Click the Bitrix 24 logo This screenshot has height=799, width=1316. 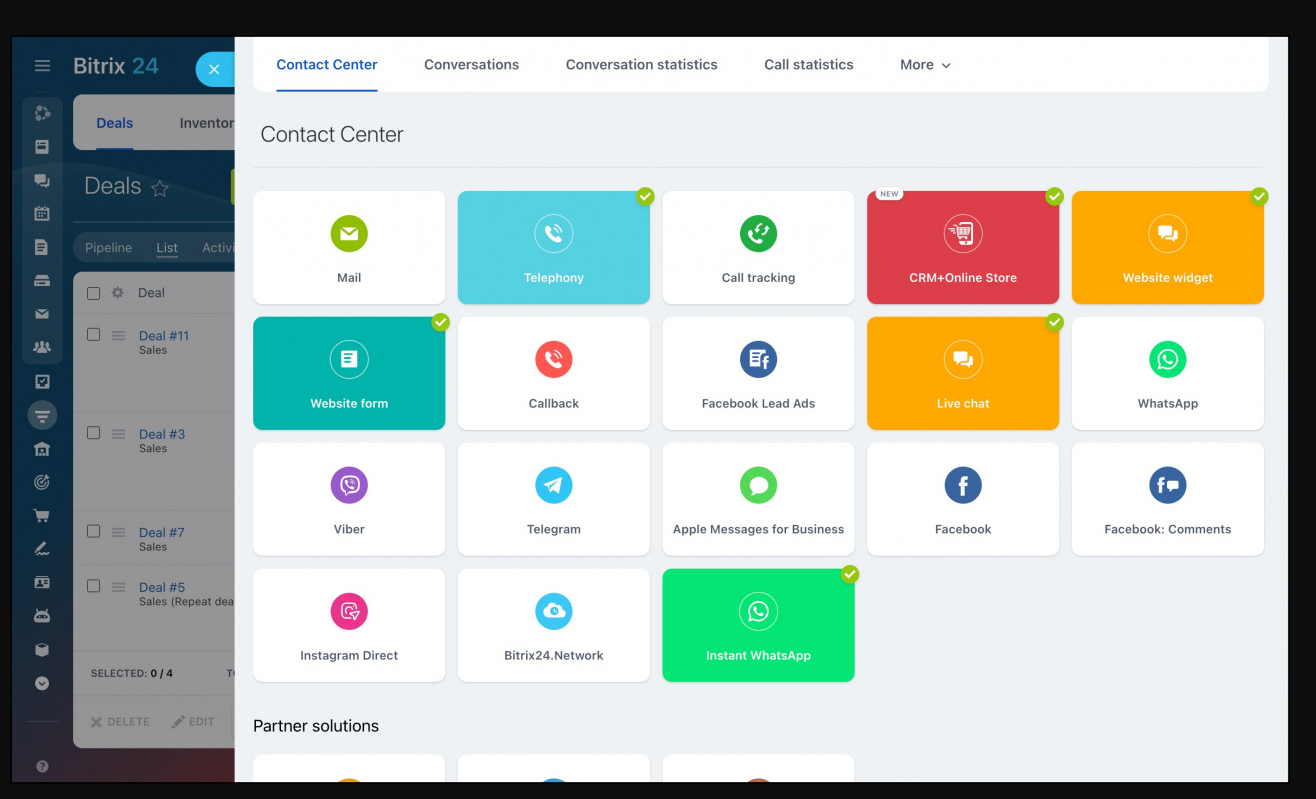(116, 66)
